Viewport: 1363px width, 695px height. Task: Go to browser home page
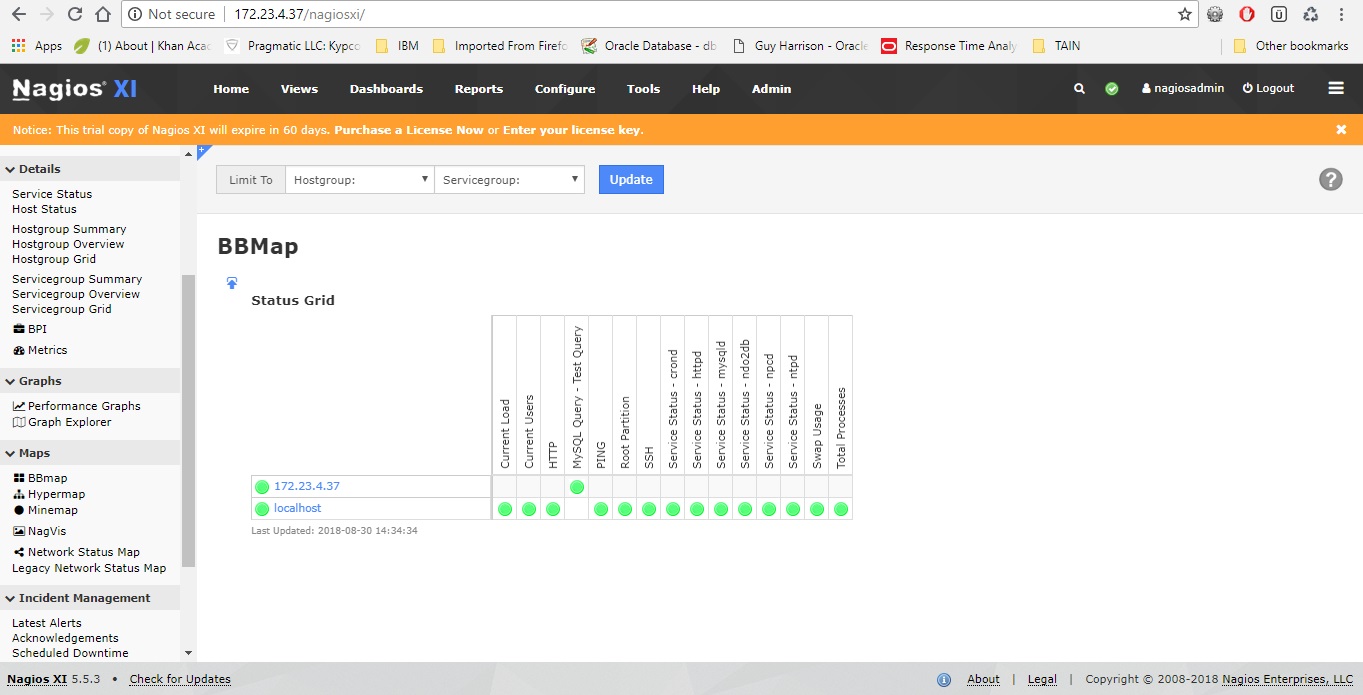click(103, 14)
